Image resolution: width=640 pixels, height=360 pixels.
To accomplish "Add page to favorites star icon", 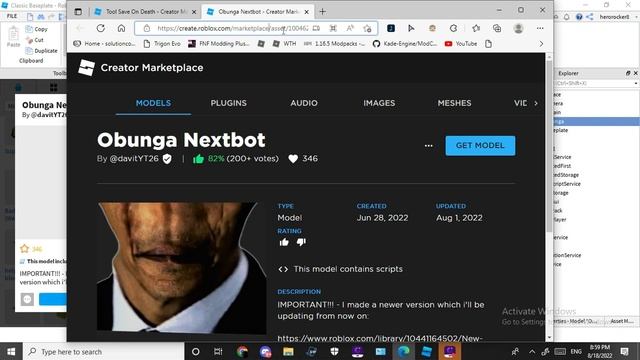I will 367,28.
